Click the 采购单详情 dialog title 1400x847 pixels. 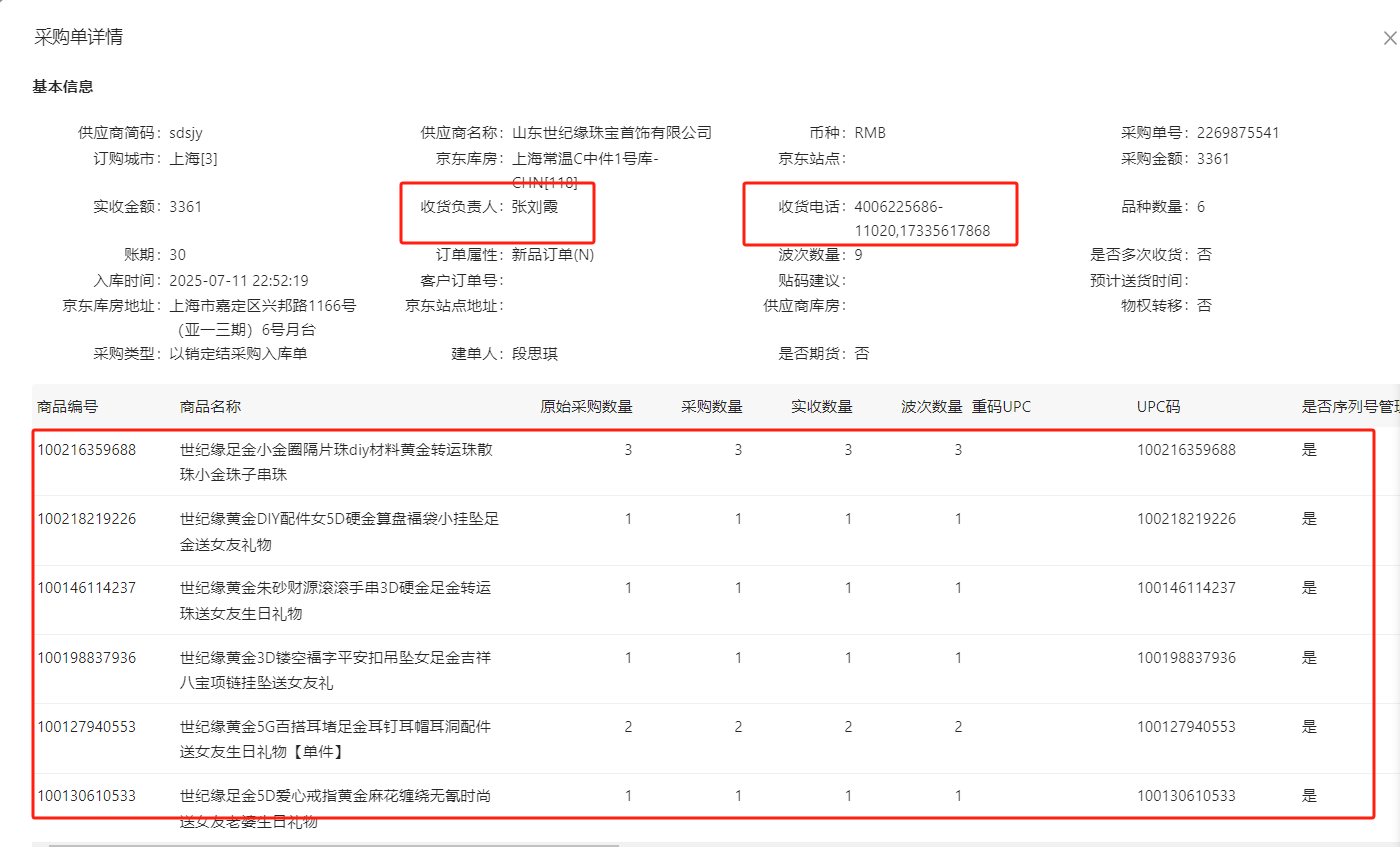[79, 38]
